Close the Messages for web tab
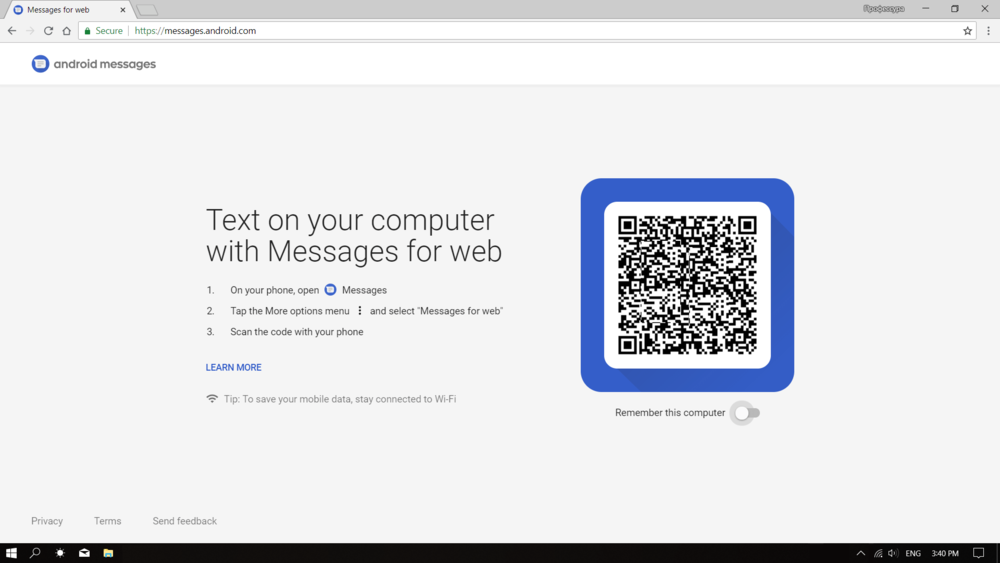Image resolution: width=1000 pixels, height=563 pixels. (x=122, y=10)
